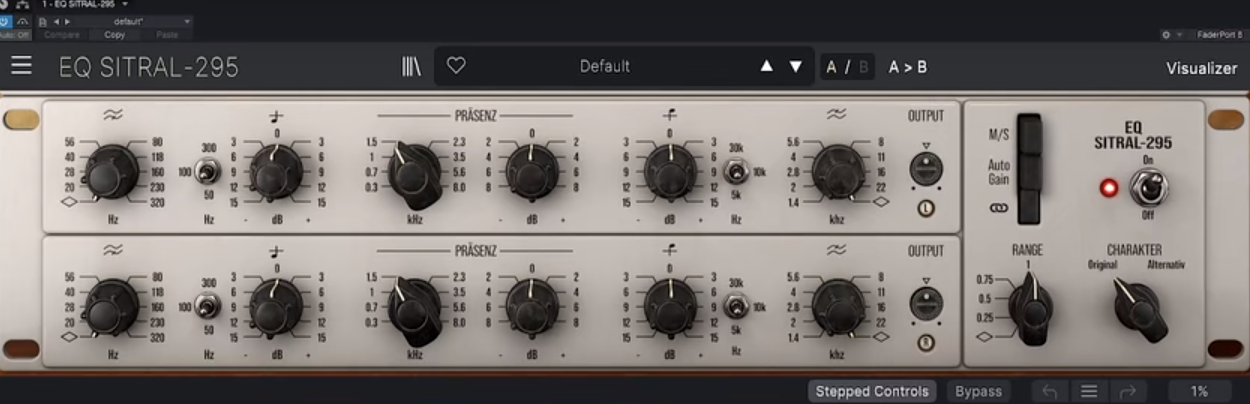The width and height of the screenshot is (1250, 404).
Task: Click the L channel indicator badge
Action: pos(926,209)
